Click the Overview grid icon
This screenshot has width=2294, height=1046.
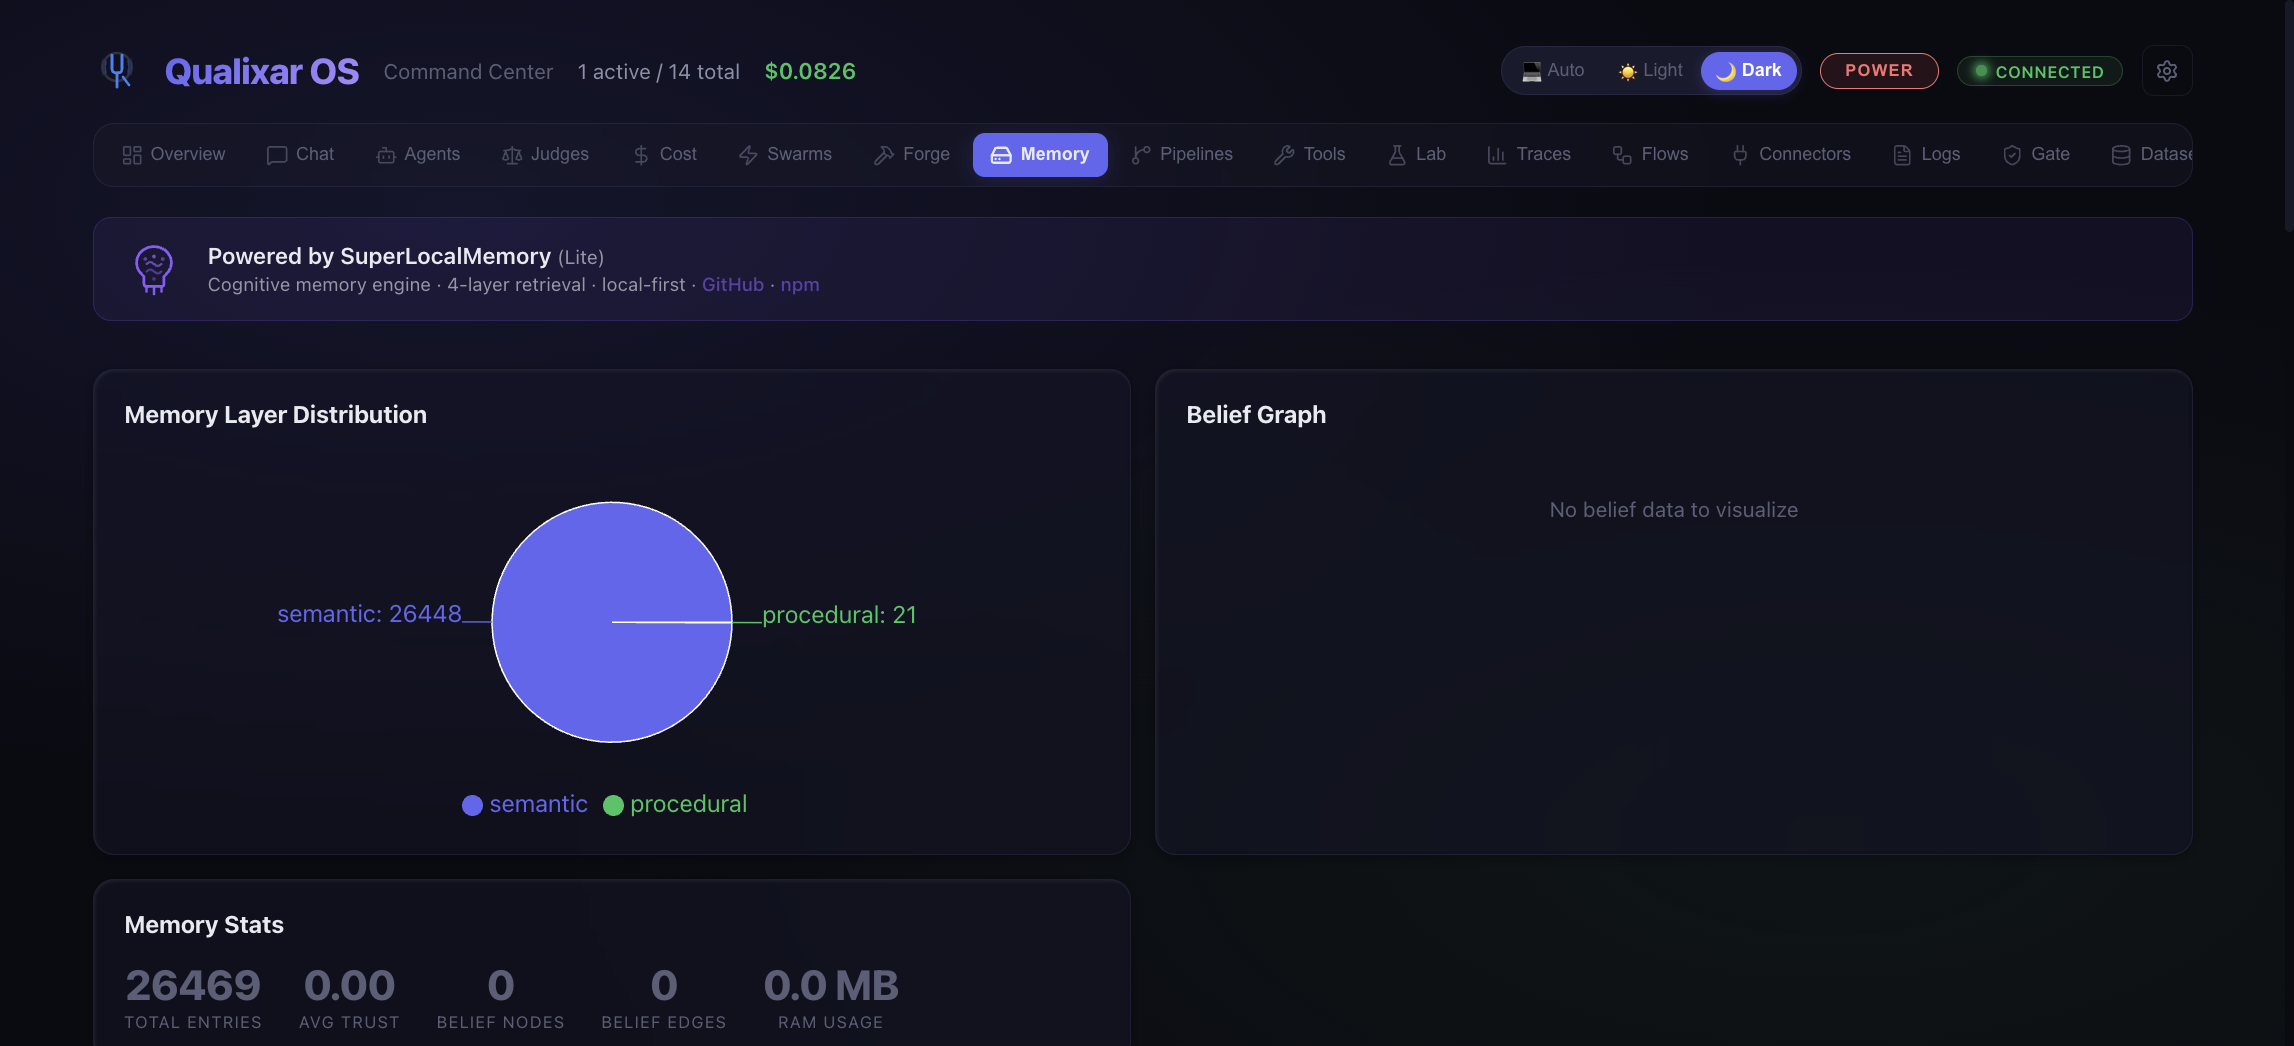click(132, 155)
